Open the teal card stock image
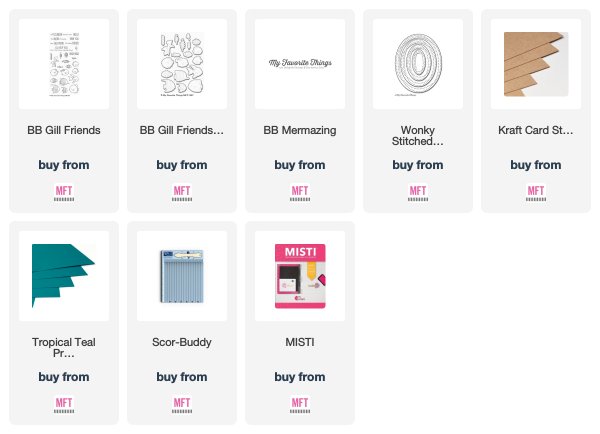This screenshot has height=434, width=600. (64, 276)
